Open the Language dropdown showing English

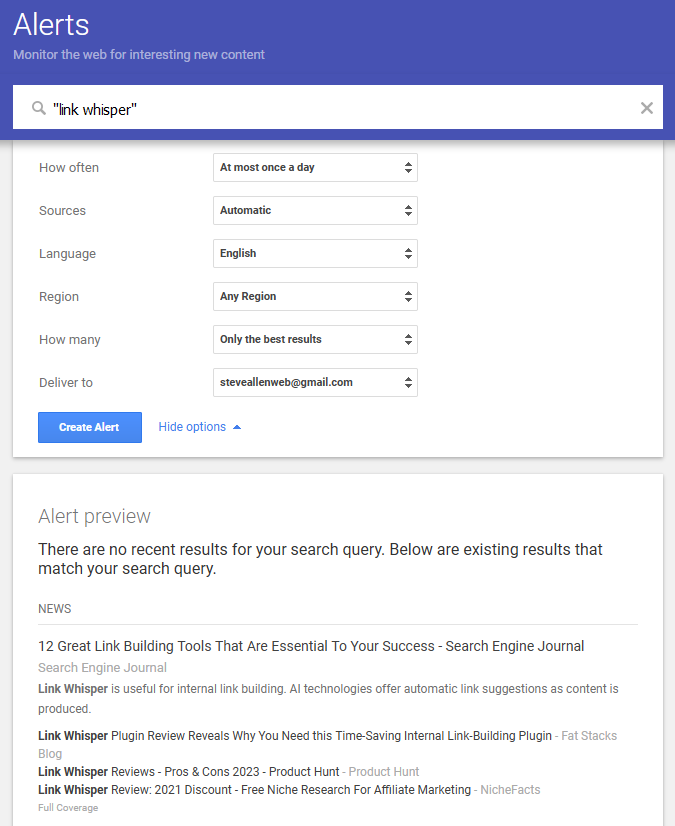[x=315, y=254]
